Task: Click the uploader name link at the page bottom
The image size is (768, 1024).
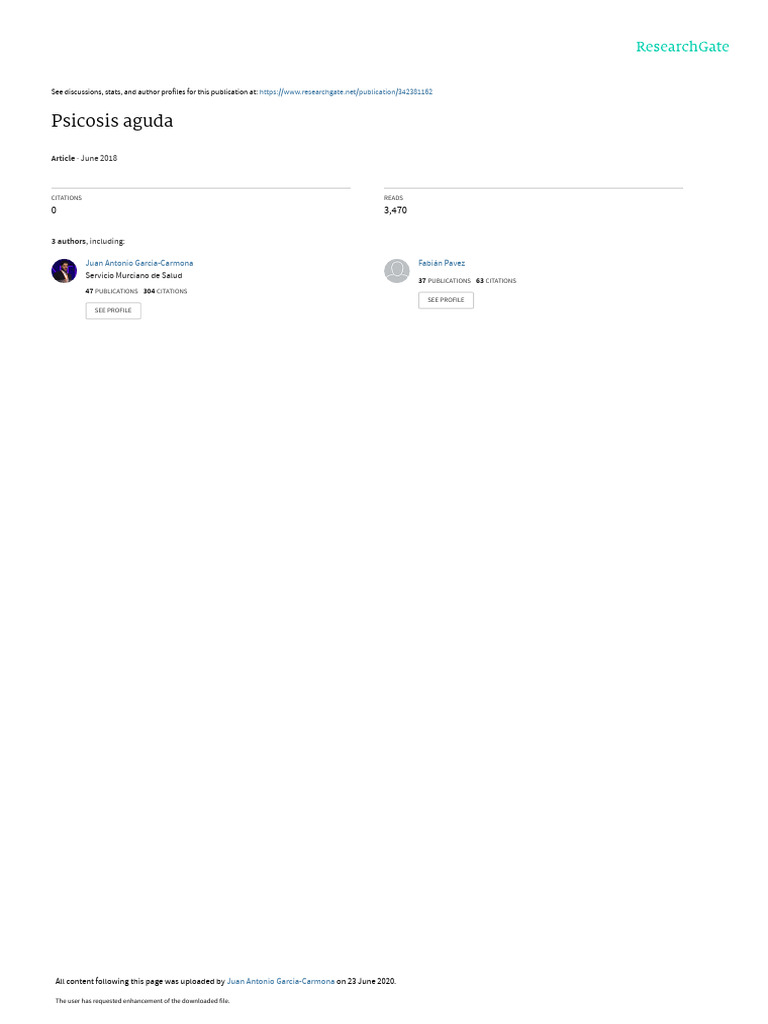Action: pos(281,981)
